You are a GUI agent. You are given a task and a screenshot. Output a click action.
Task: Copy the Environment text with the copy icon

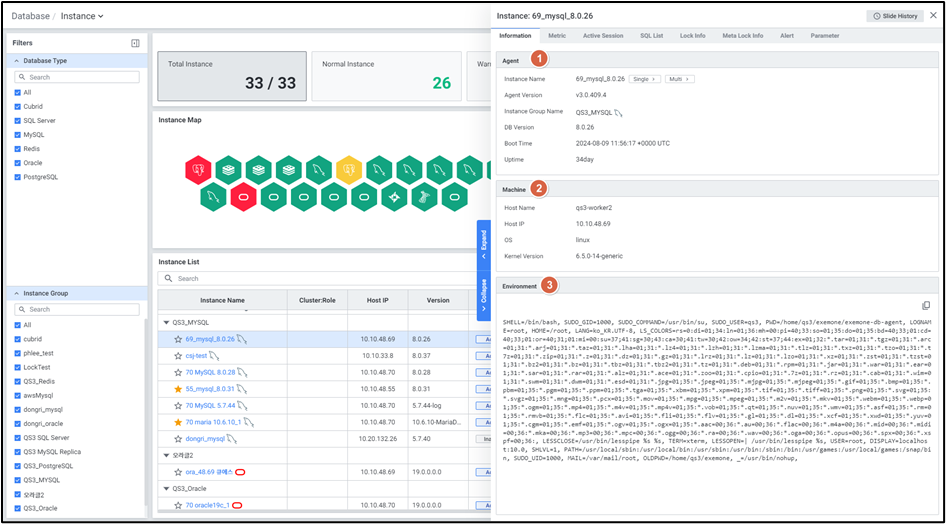tap(925, 305)
